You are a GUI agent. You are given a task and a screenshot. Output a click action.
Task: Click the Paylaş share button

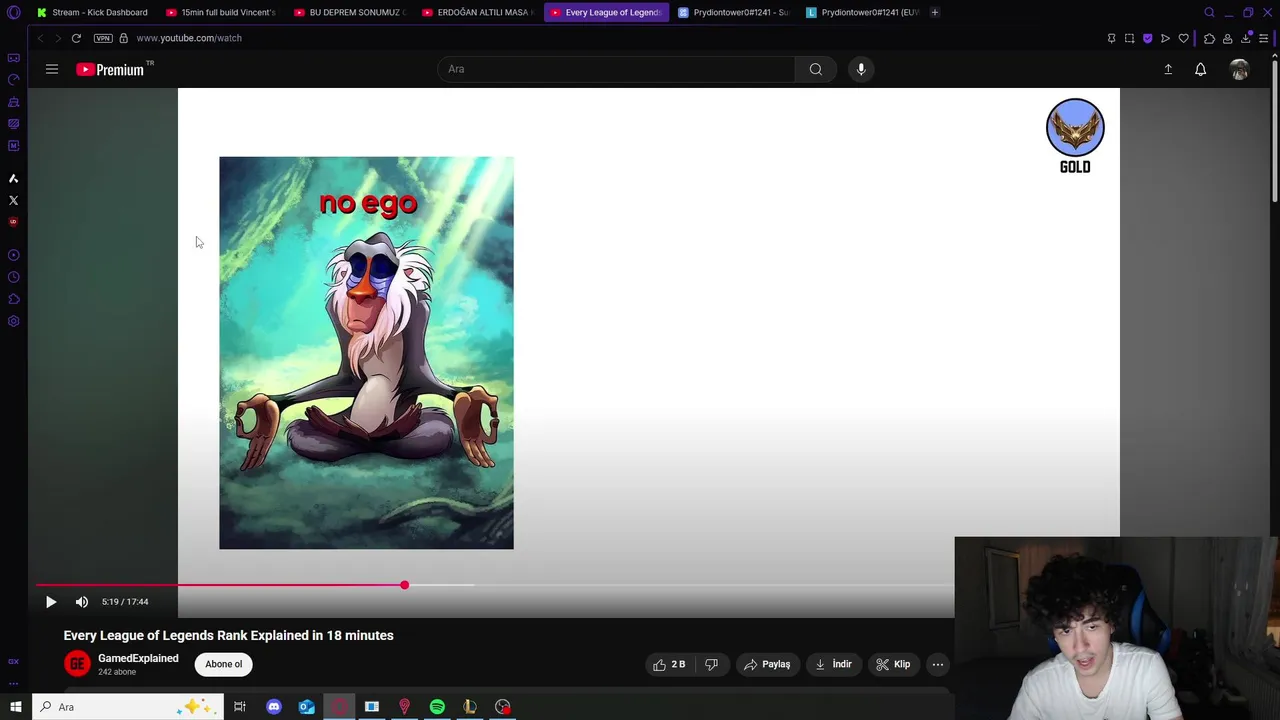click(x=766, y=664)
